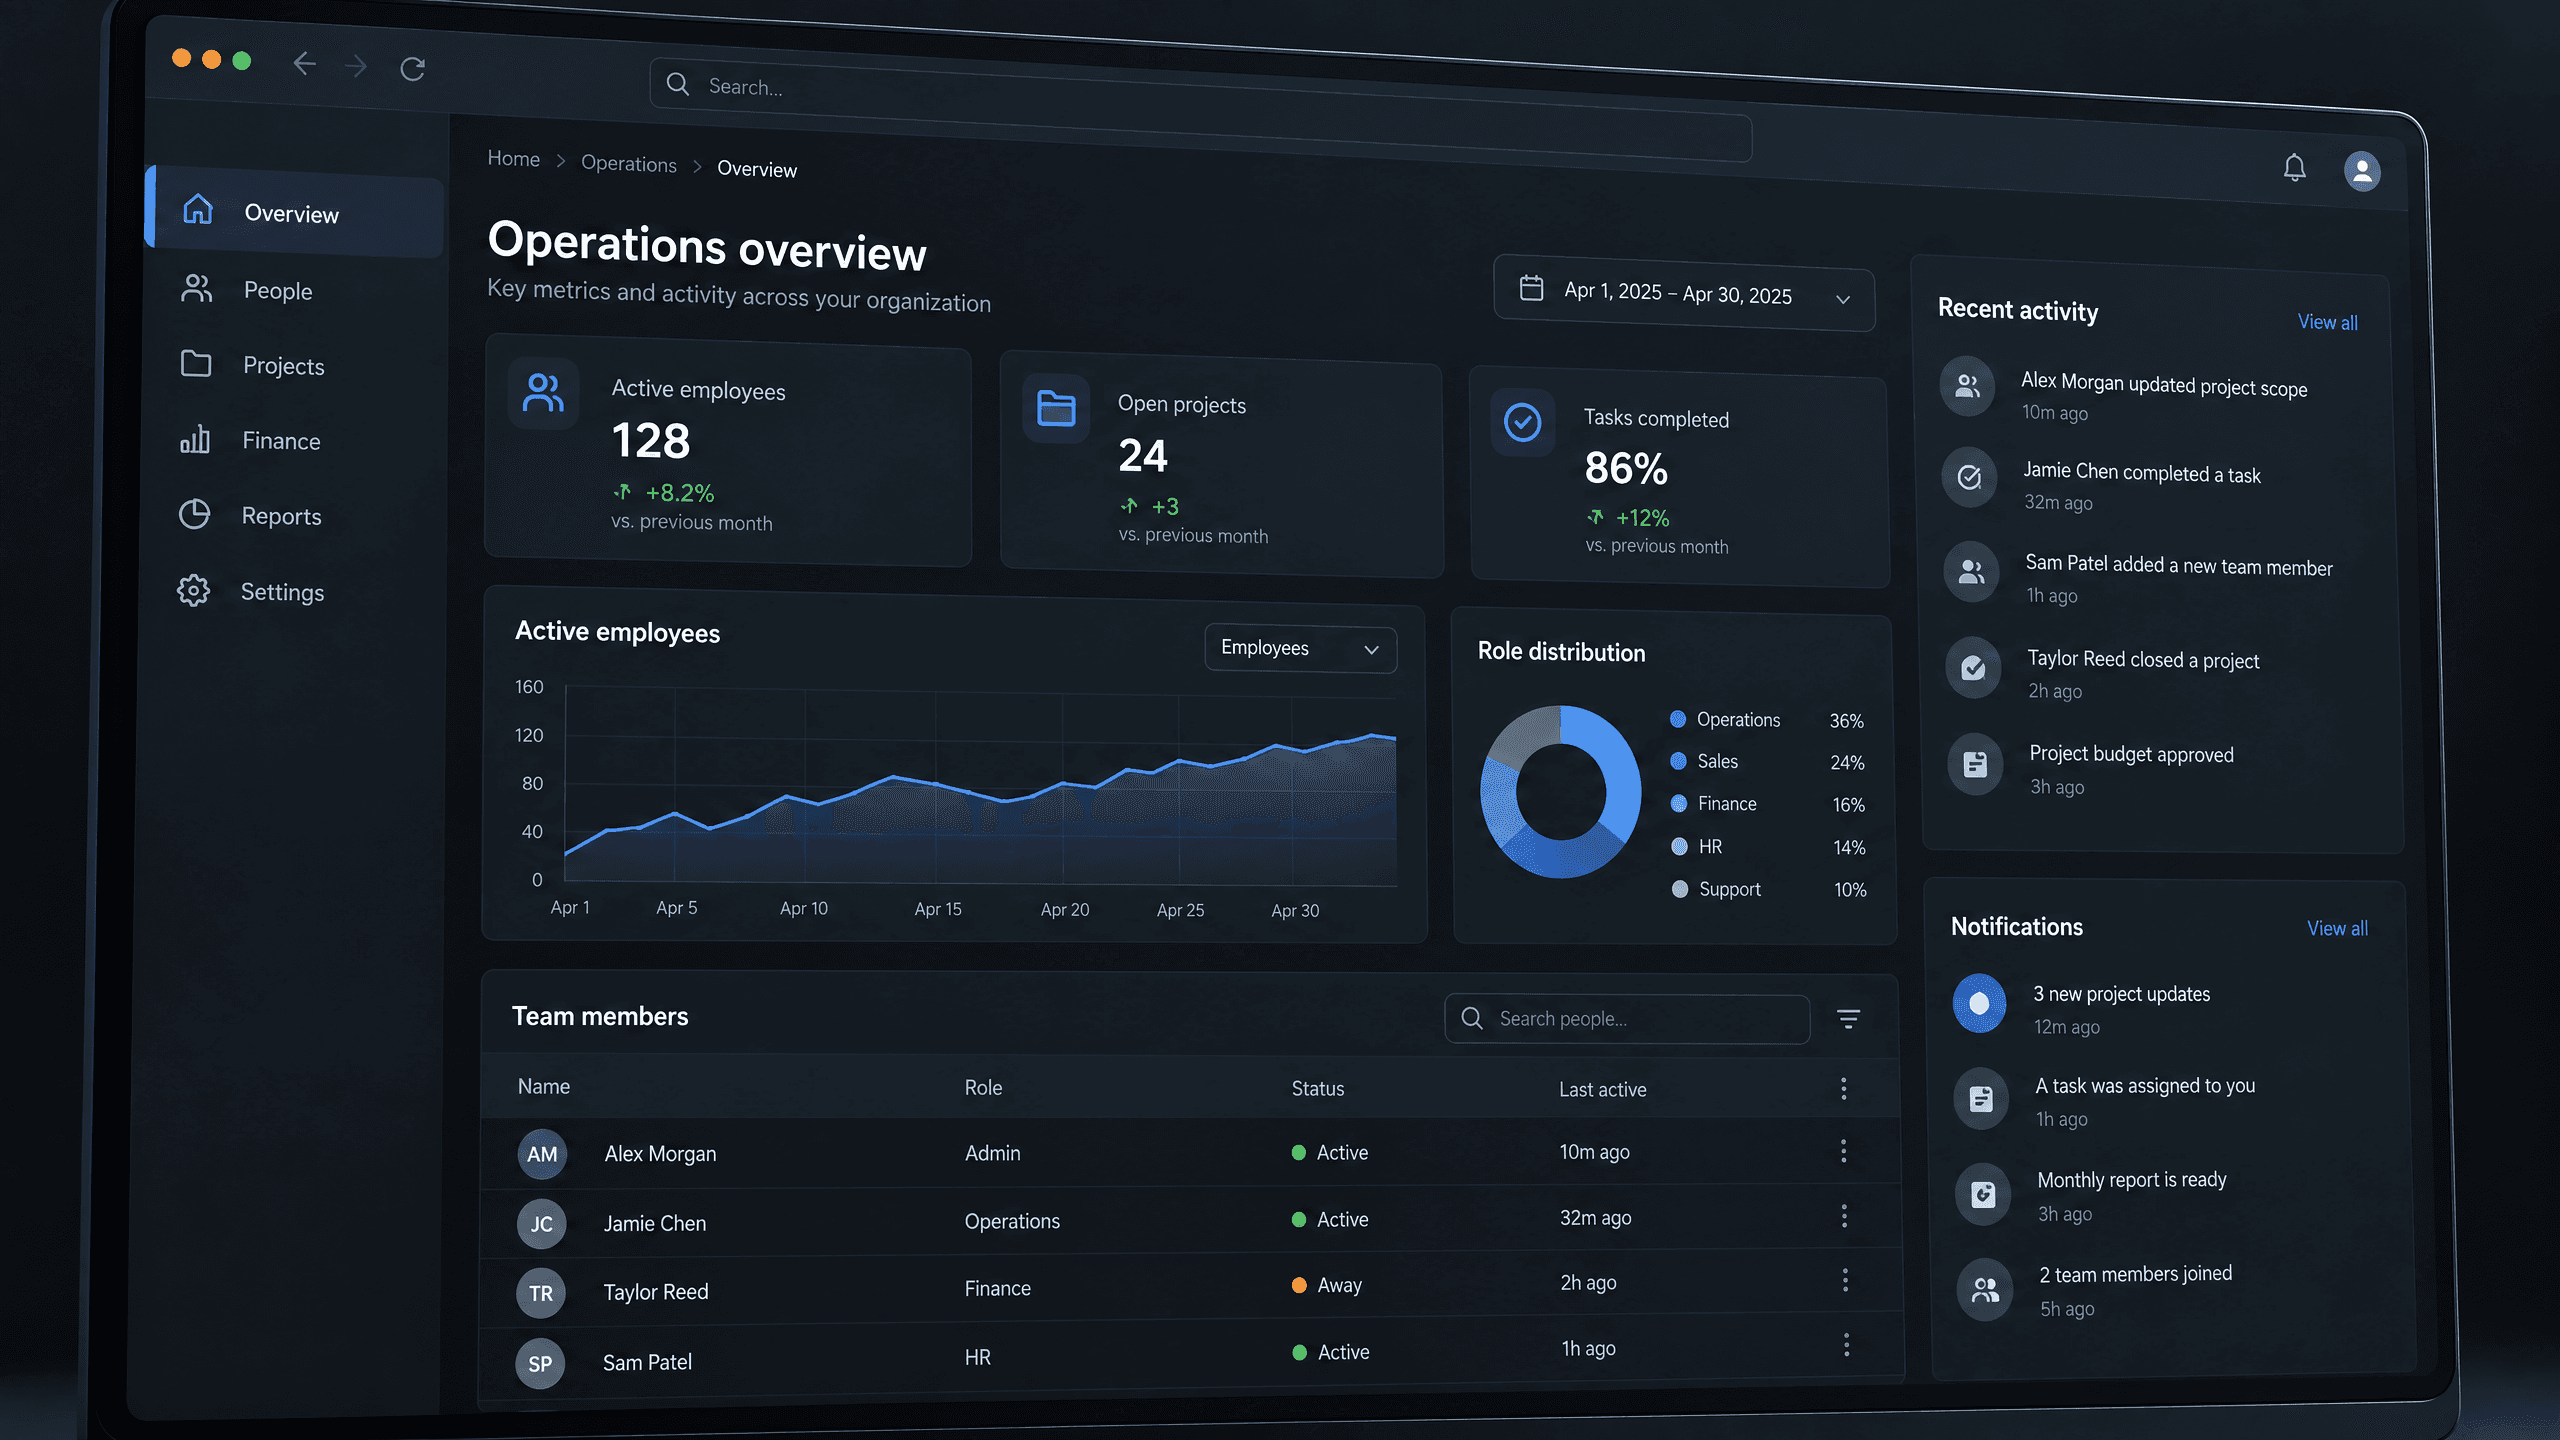Open the table header kebab menu
Screen dimensions: 2560x1440
click(x=1843, y=1089)
